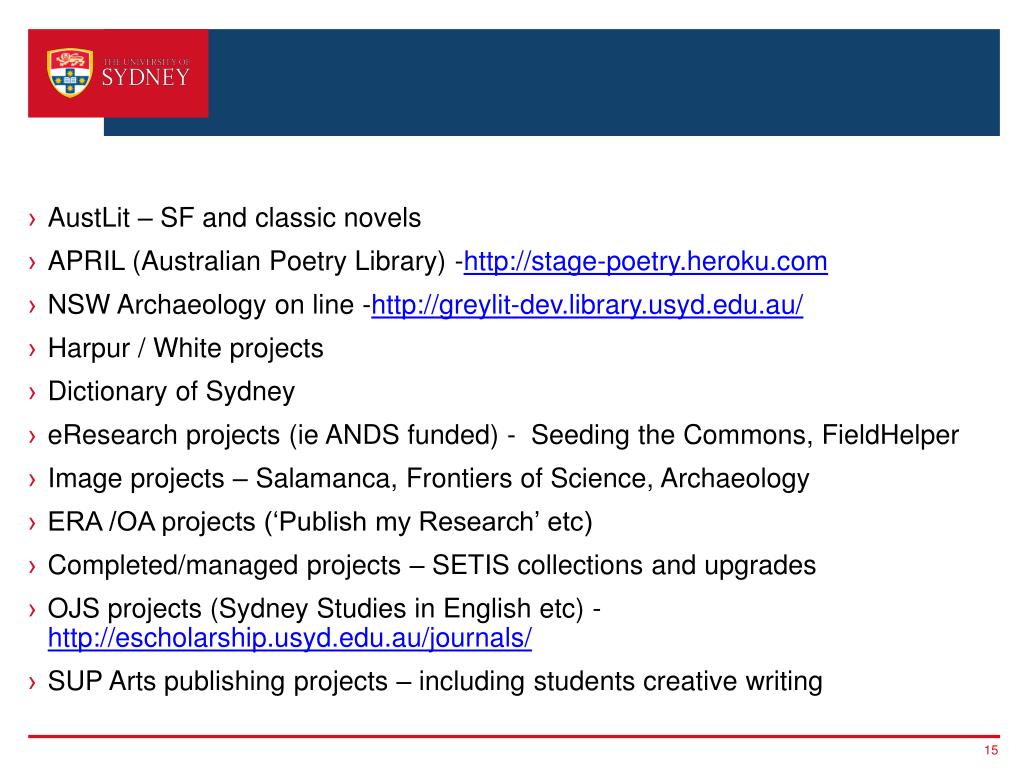This screenshot has width=1024, height=768.
Task: Follow the escholarship.usyd.edu.au/journals link
Action: pos(290,638)
